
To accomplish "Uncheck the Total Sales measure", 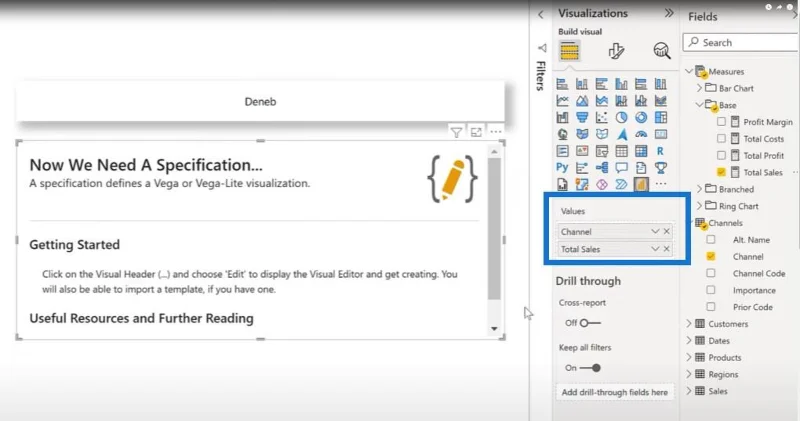I will point(721,172).
